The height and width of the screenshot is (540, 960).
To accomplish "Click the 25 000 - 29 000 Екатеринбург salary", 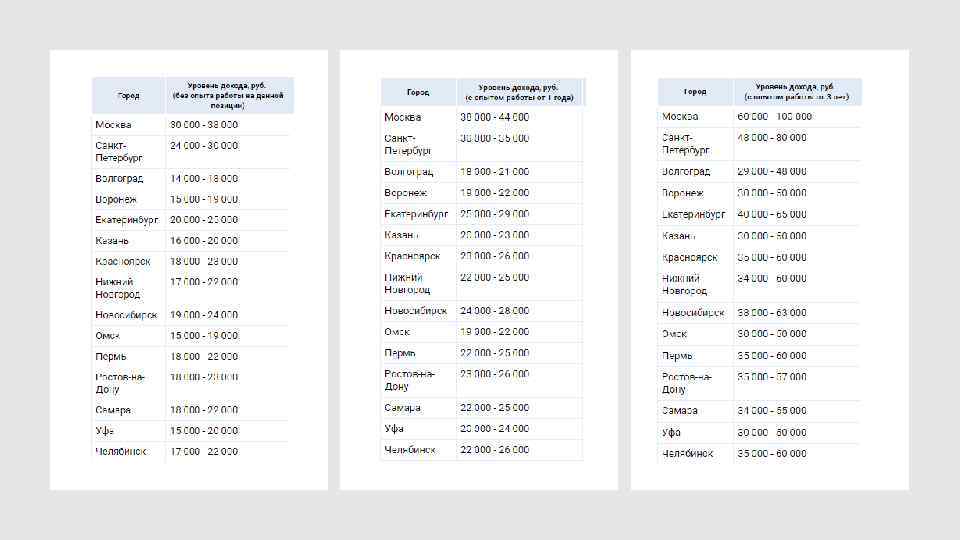I will click(x=494, y=214).
